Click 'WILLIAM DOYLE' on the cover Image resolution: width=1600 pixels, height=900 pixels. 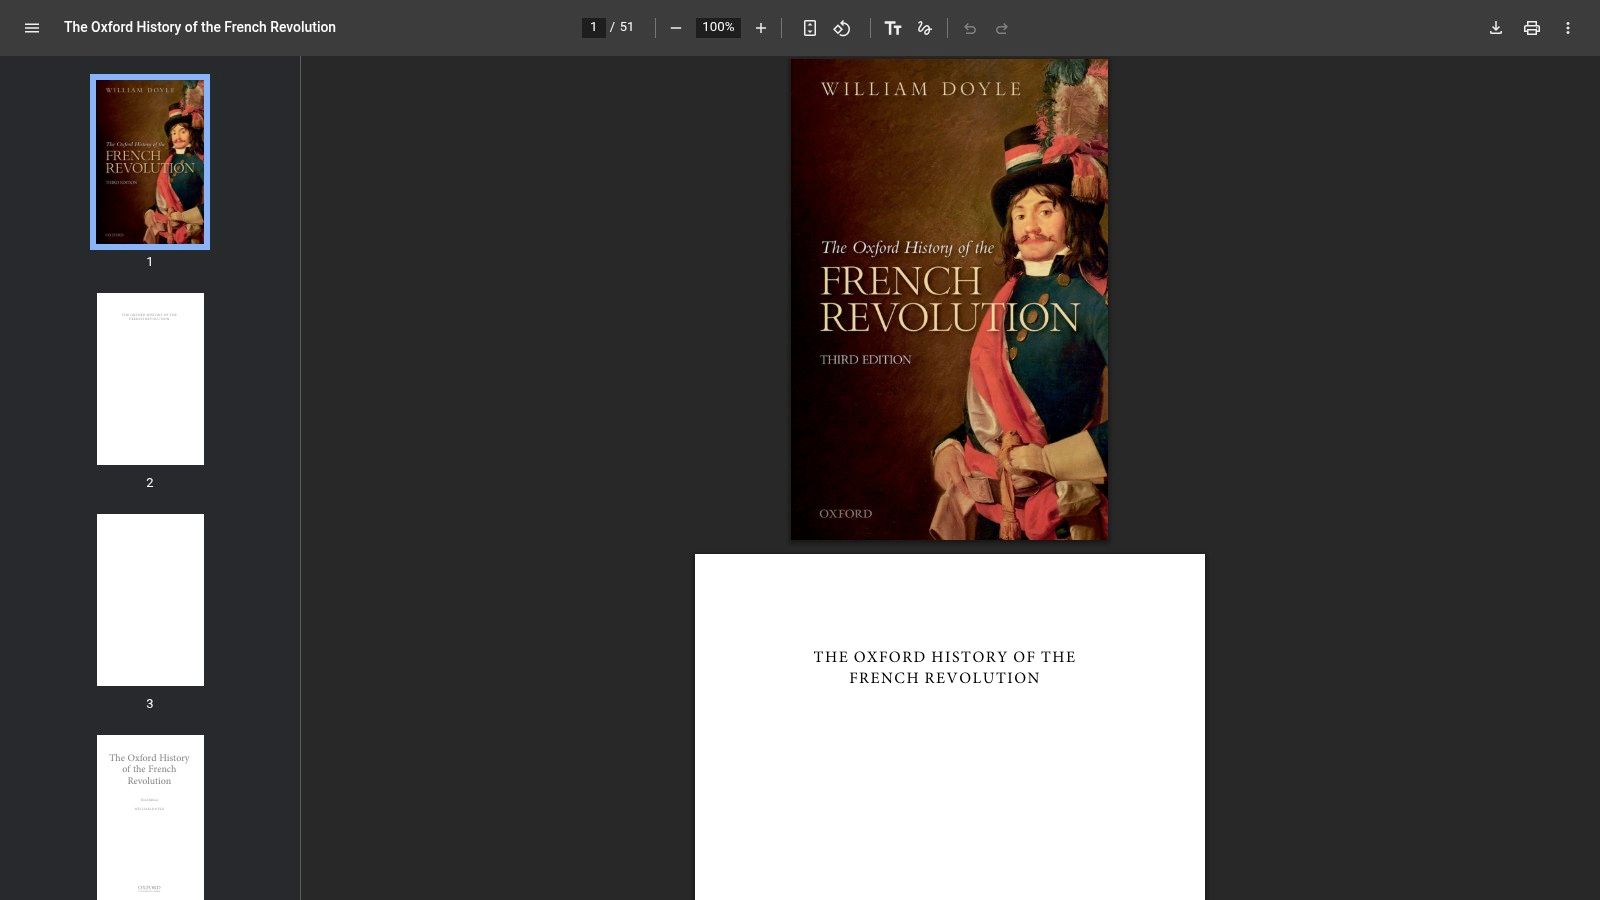click(921, 89)
